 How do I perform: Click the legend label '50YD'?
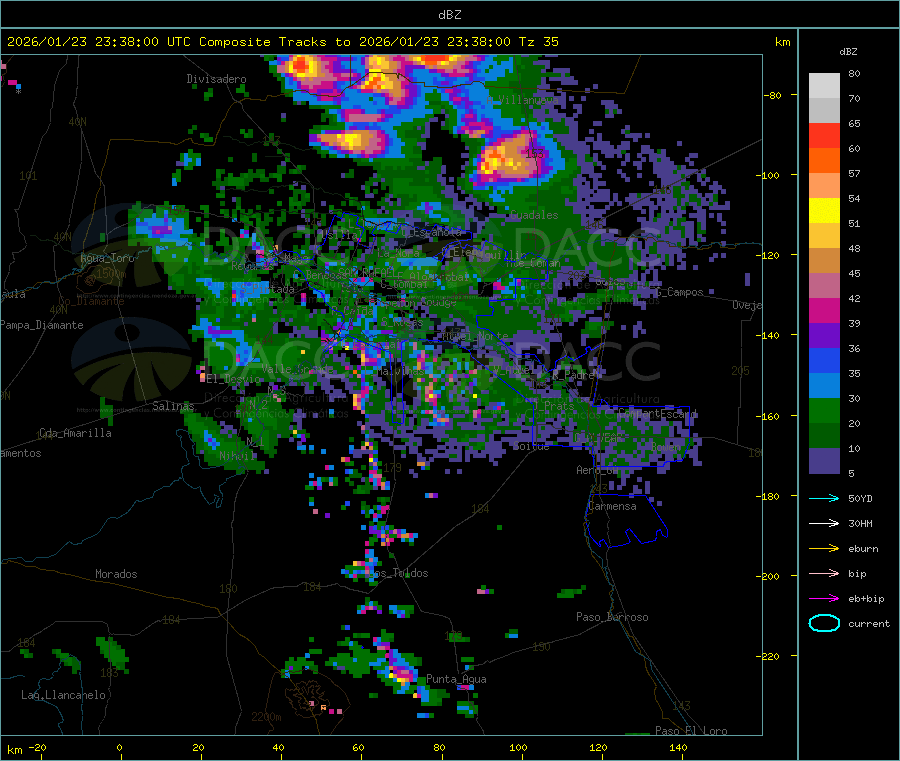[860, 498]
